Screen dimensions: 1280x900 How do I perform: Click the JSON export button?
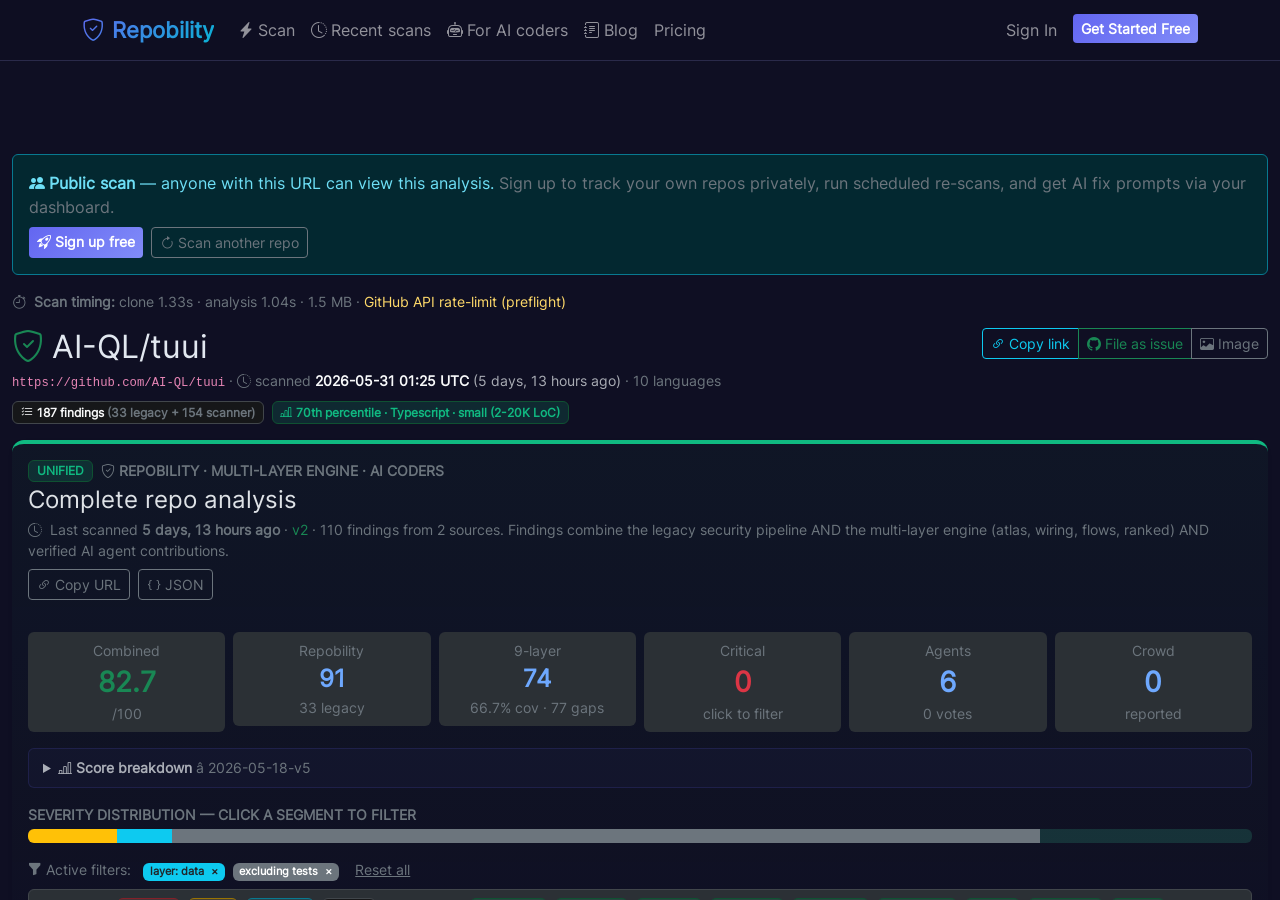[175, 584]
